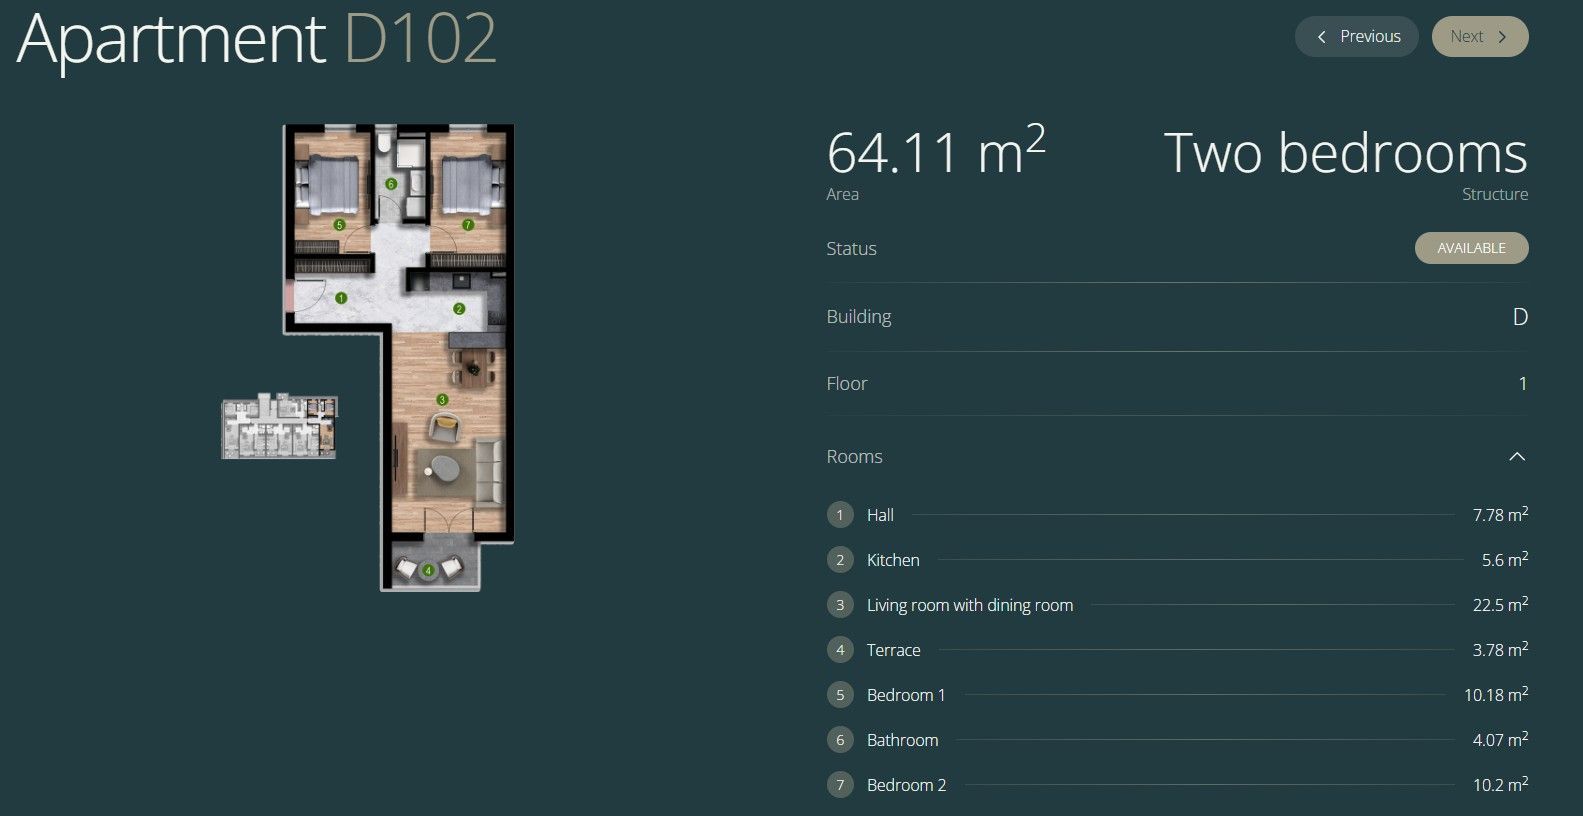This screenshot has width=1583, height=816.
Task: Click the "Hall" room label
Action: [x=880, y=515]
